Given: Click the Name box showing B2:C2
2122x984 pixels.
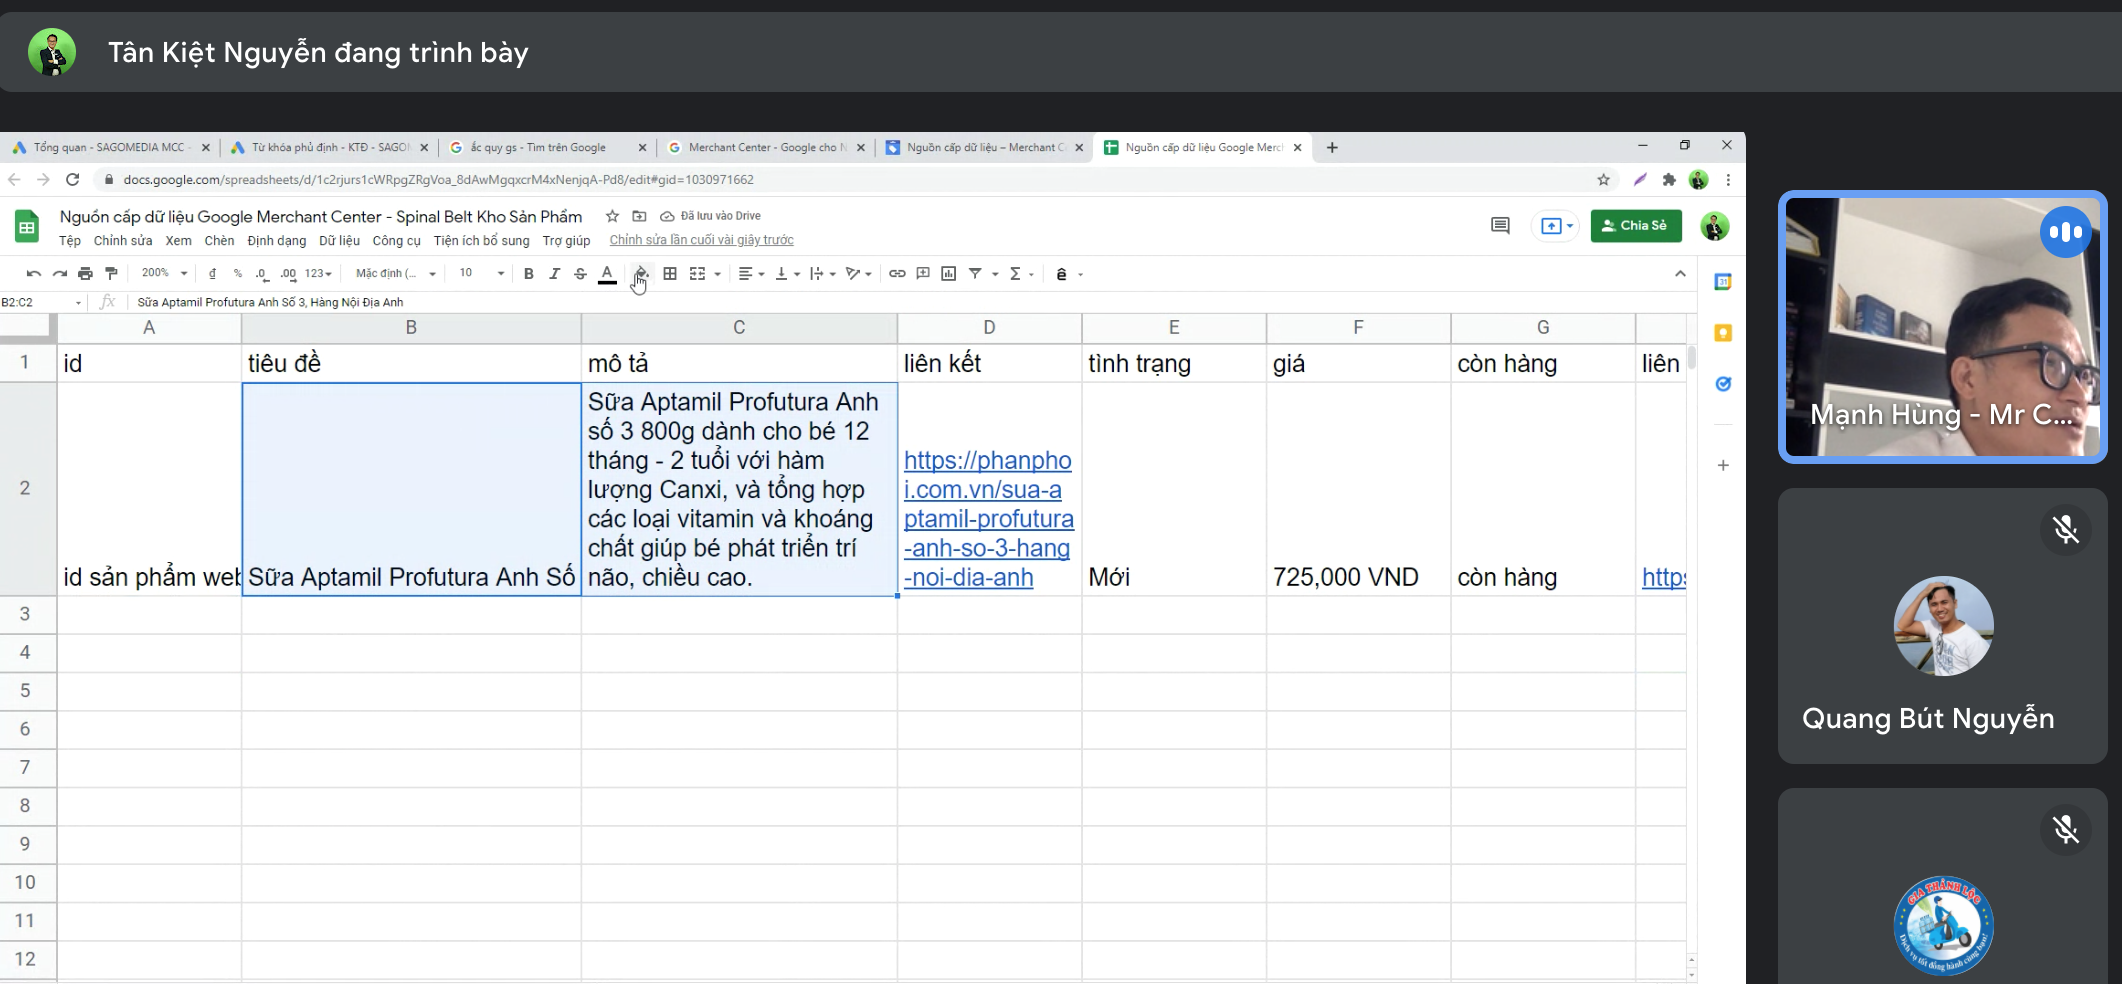Looking at the screenshot, I should click(40, 302).
